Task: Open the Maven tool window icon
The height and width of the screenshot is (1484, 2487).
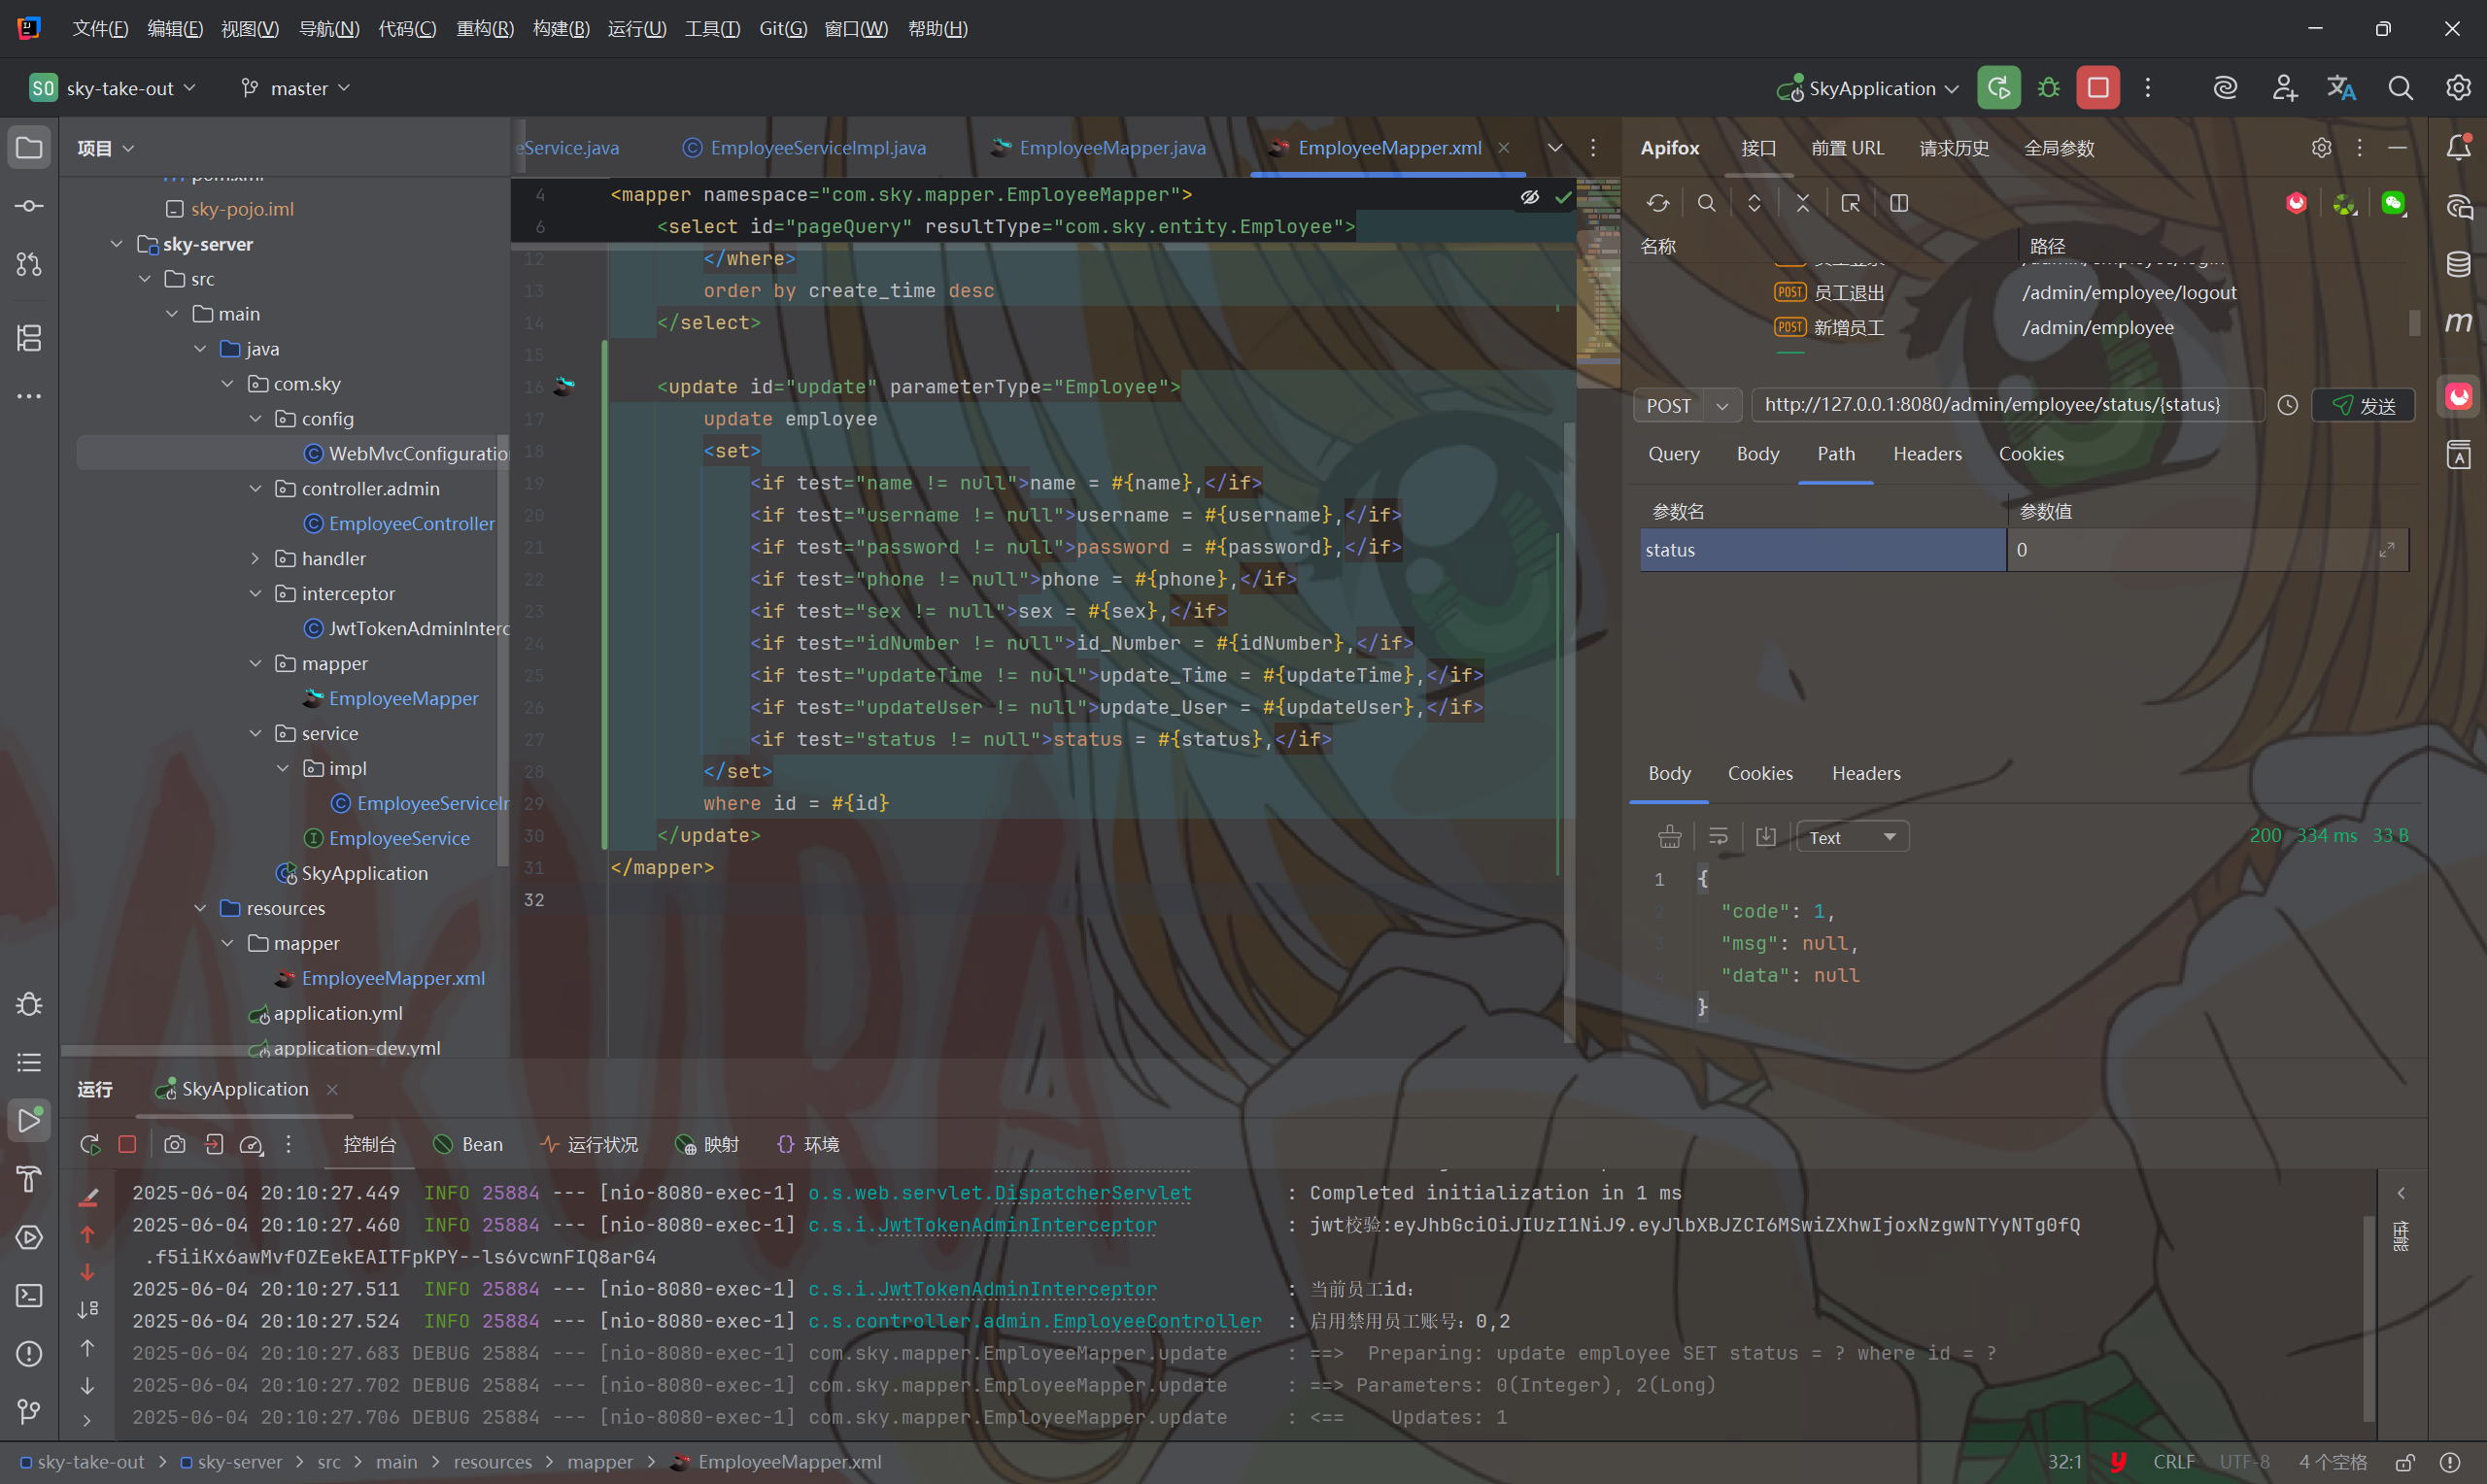Action: [x=2459, y=323]
